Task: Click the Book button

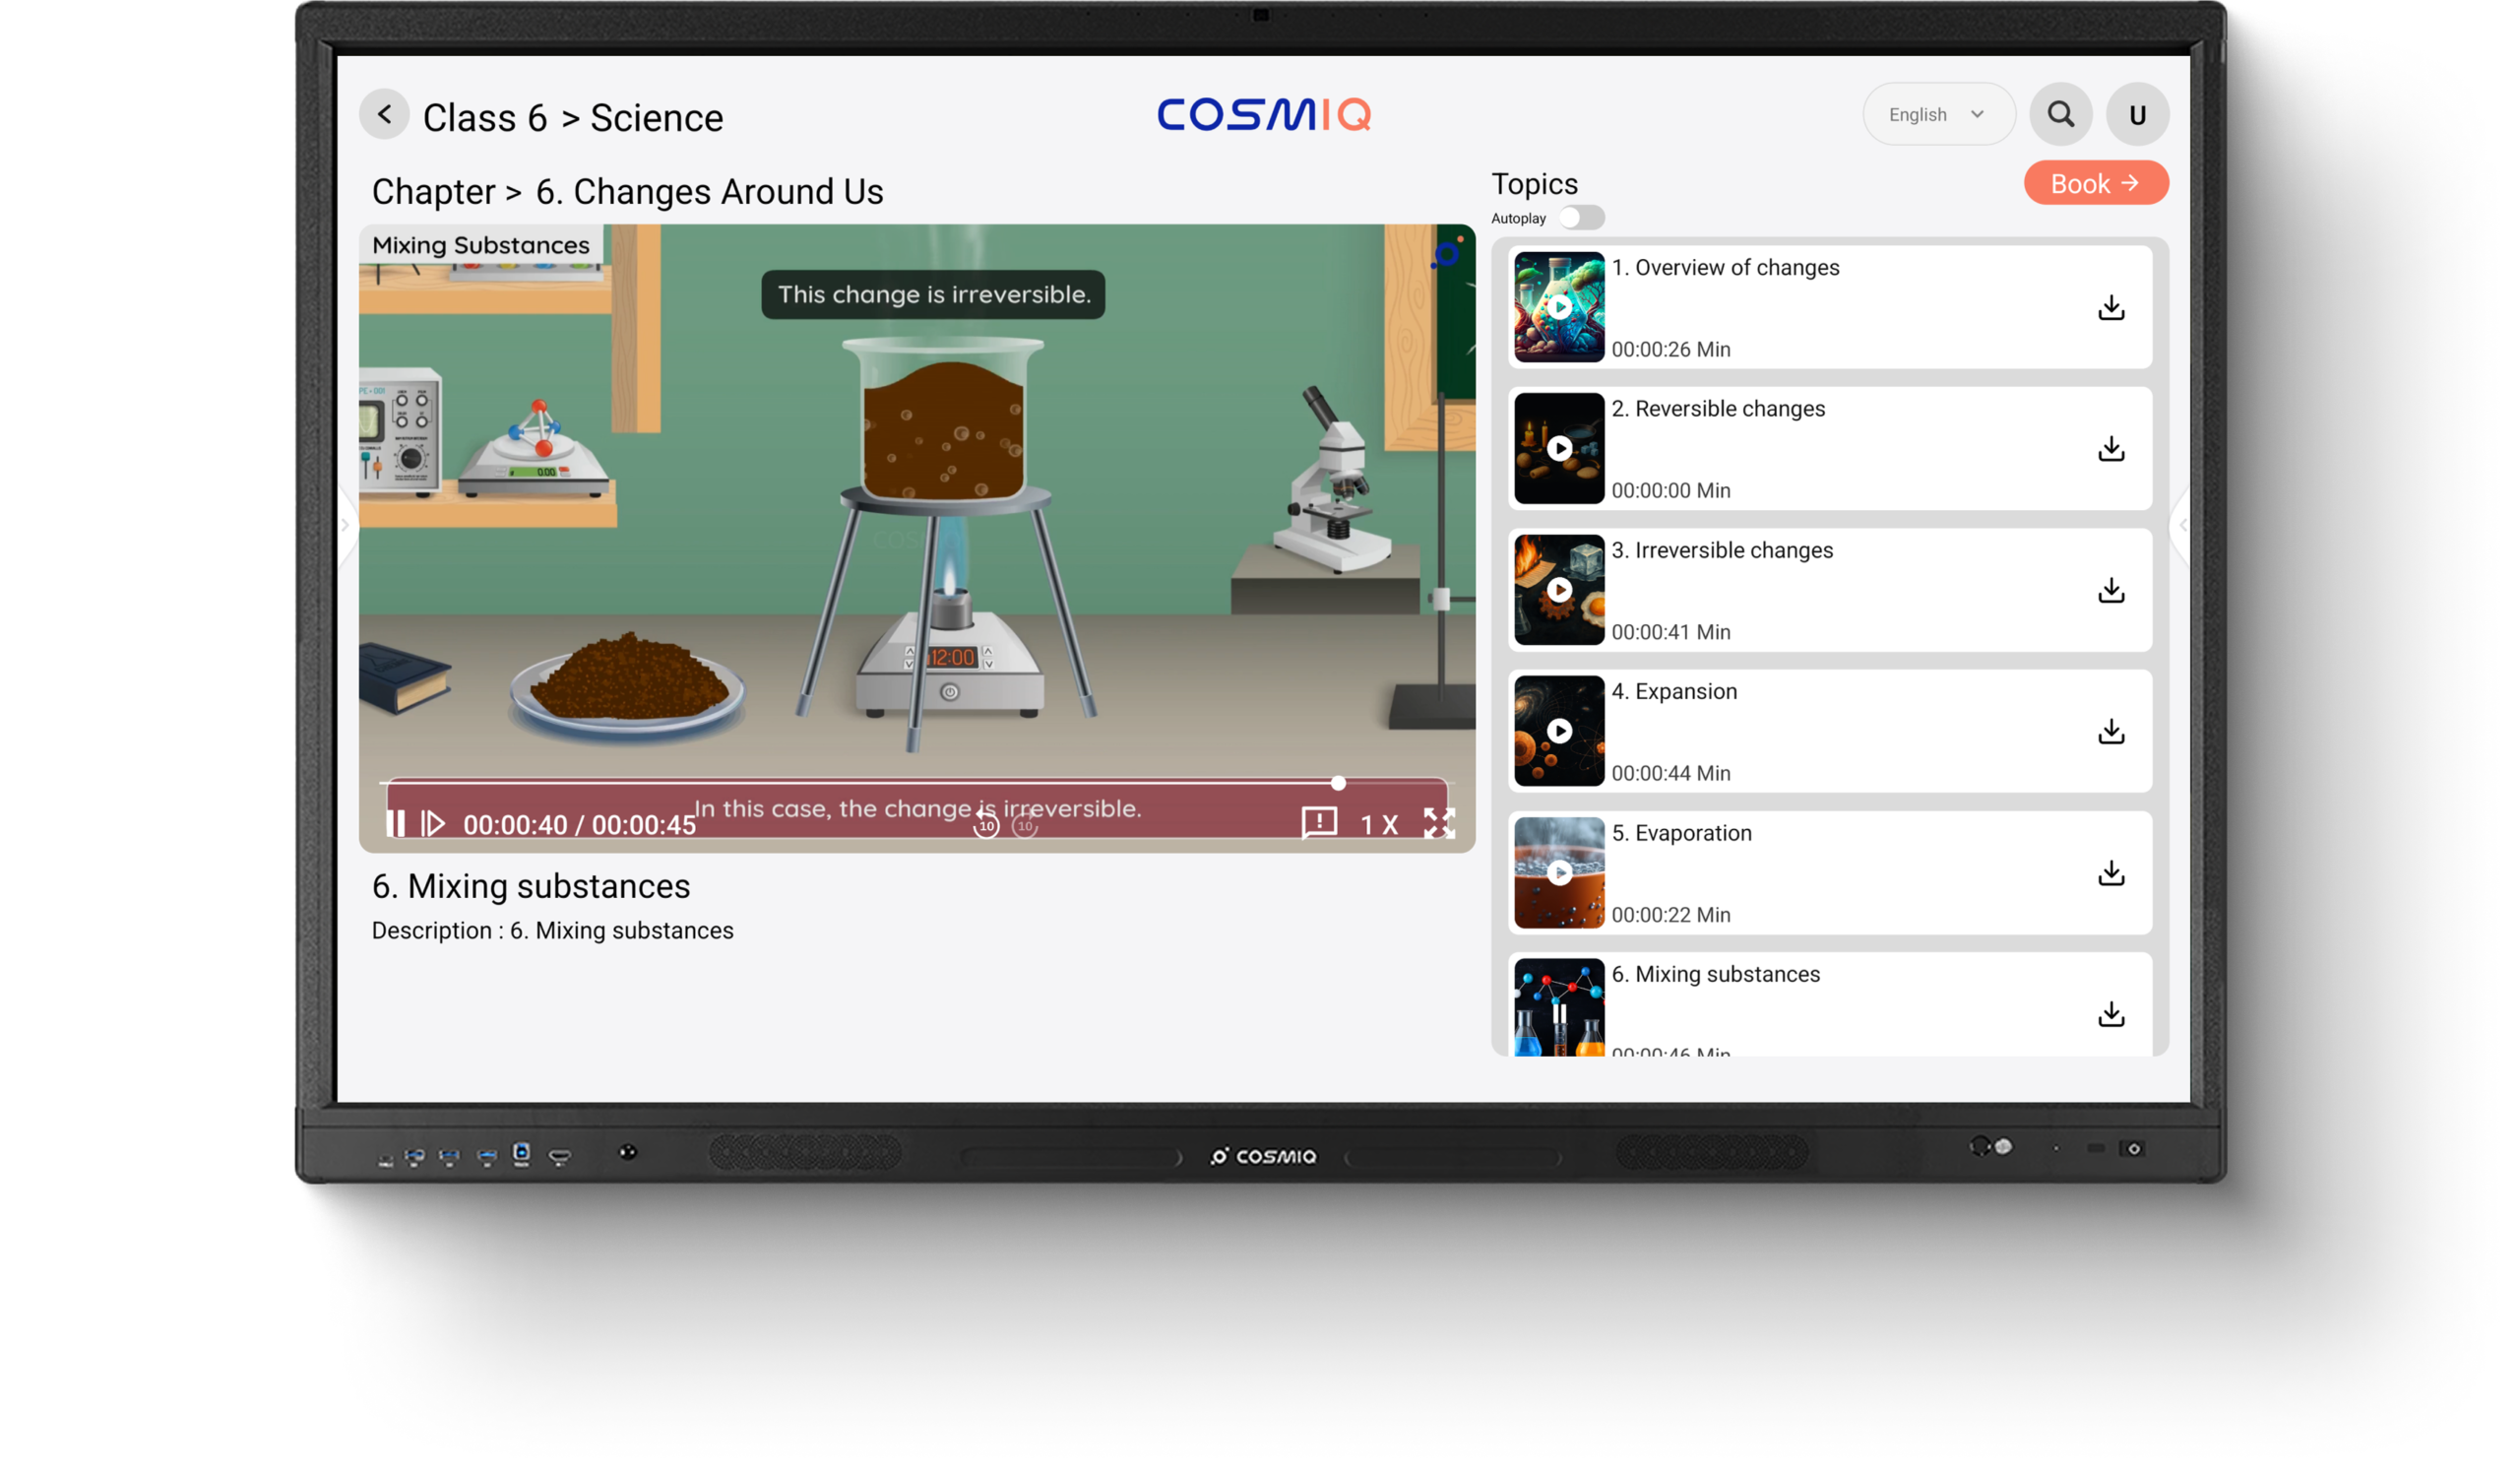Action: pyautogui.click(x=2095, y=183)
